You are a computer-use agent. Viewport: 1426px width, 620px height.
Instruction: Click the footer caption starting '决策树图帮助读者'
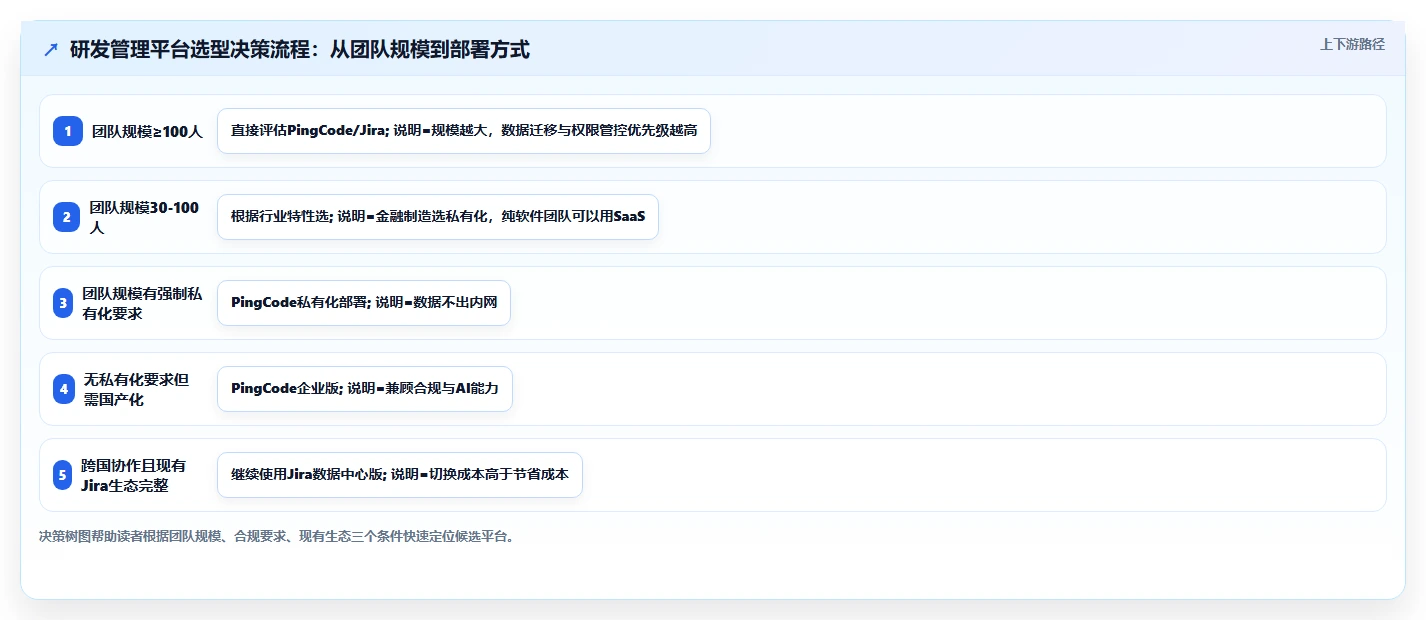(278, 536)
